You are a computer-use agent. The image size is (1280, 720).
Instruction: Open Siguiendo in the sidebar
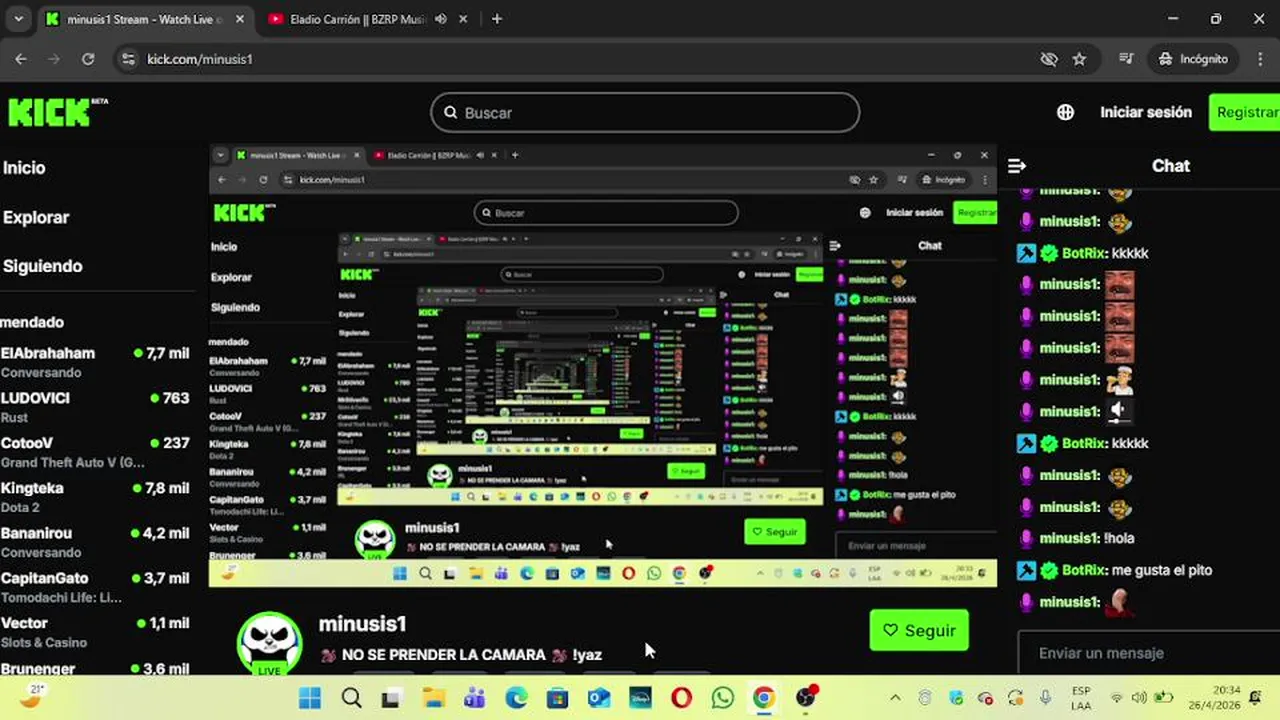point(43,266)
